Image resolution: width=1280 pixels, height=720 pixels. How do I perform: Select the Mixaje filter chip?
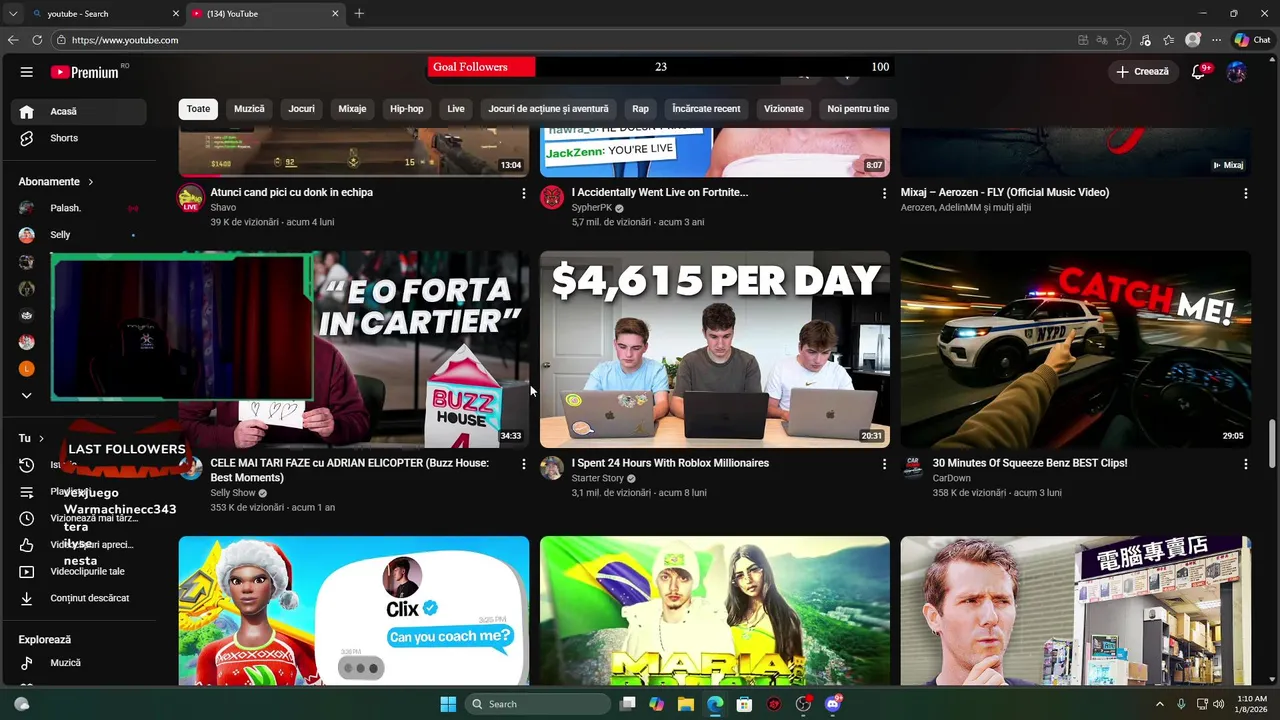pos(352,109)
